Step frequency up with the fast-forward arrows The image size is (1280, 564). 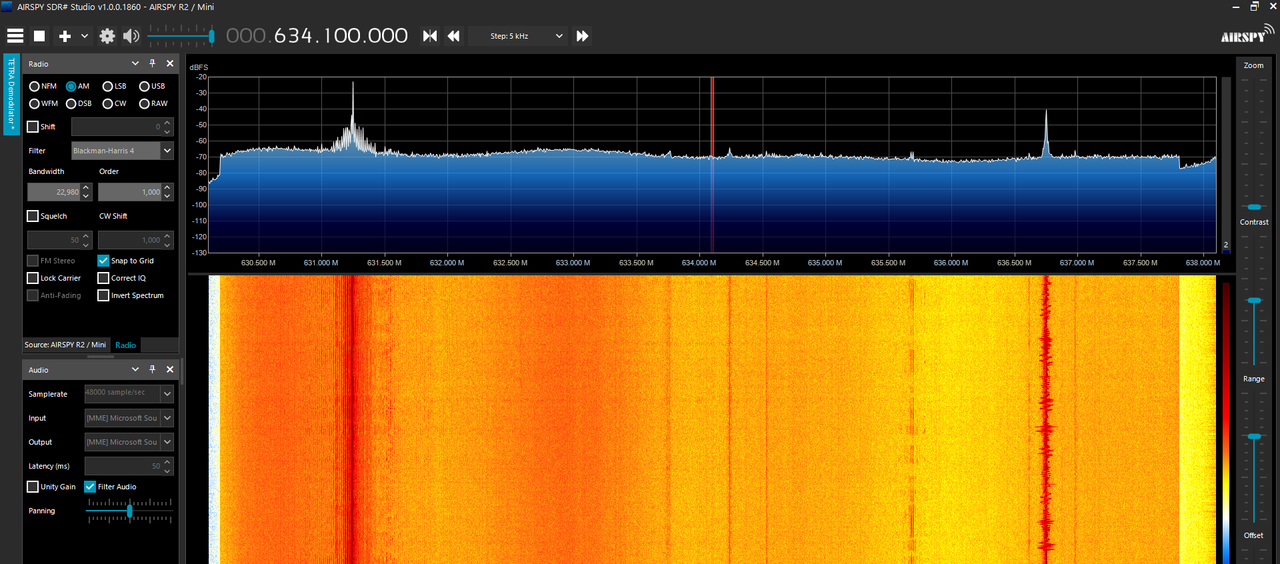tap(582, 36)
